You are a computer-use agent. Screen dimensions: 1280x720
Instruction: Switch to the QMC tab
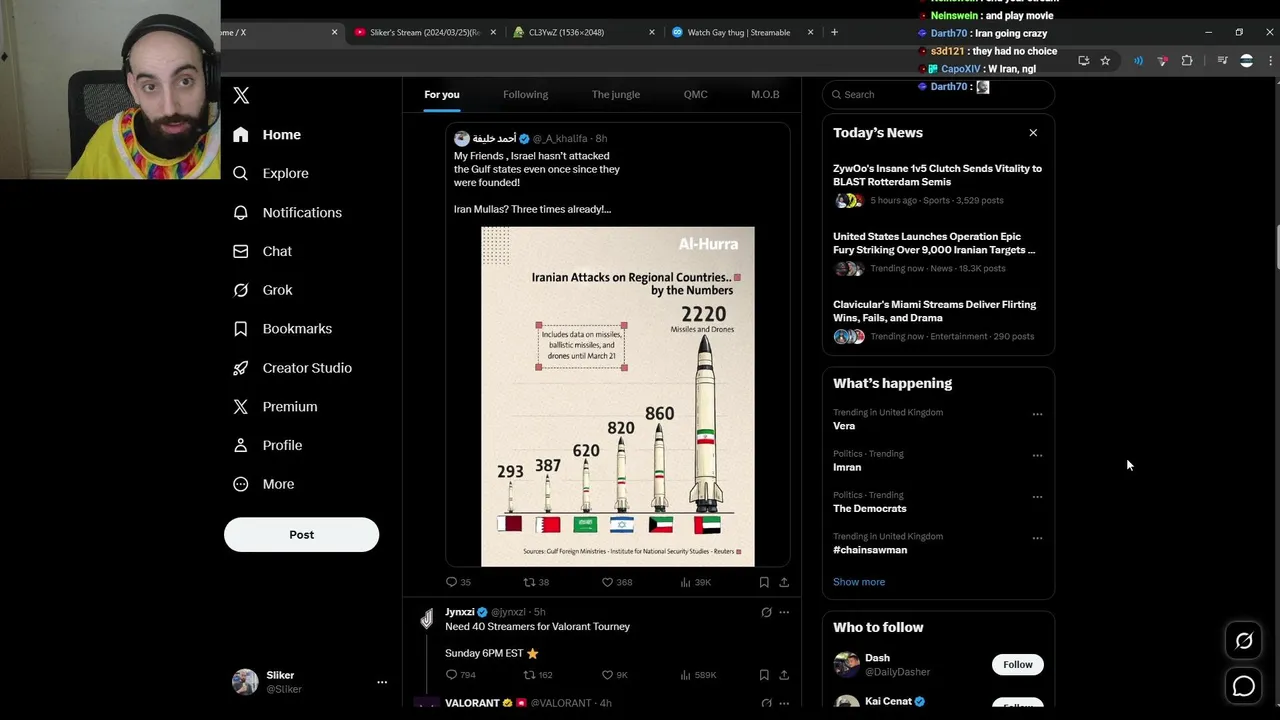click(x=695, y=95)
